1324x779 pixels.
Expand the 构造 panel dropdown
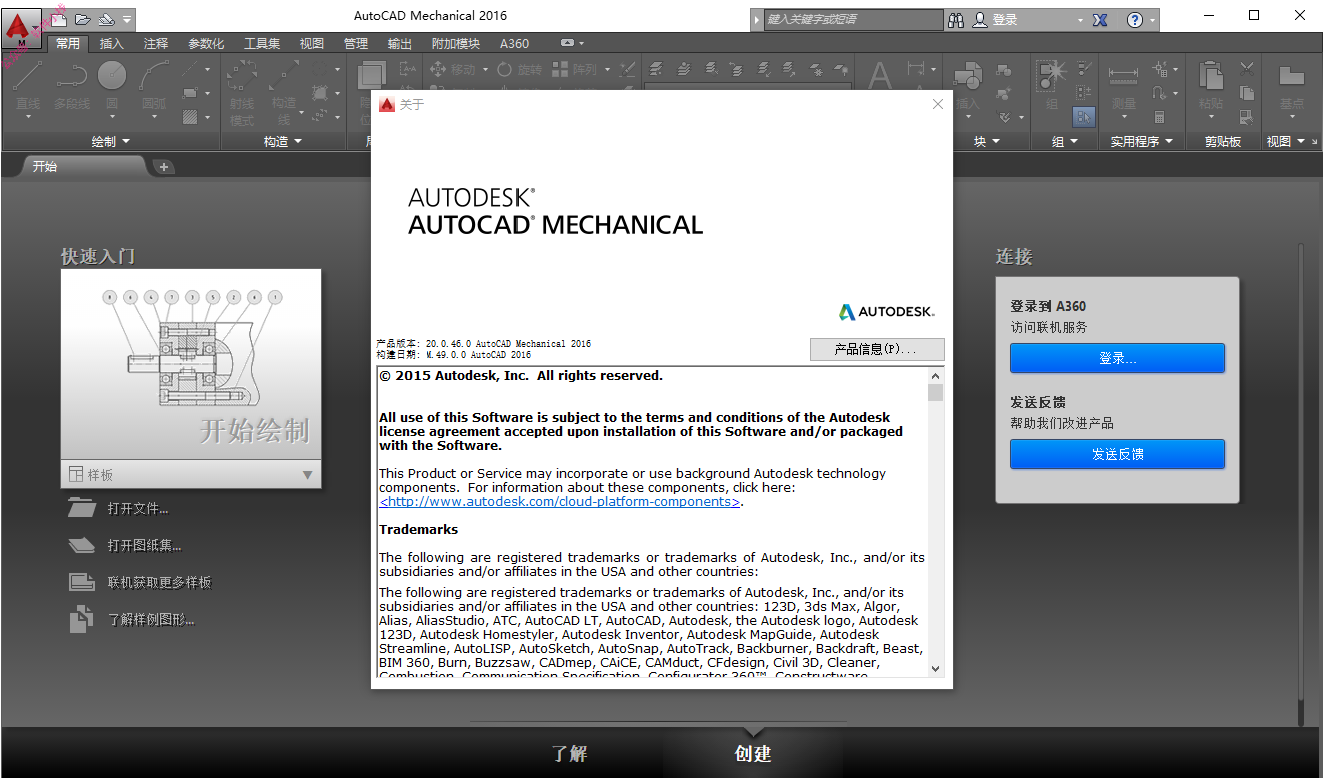point(283,142)
